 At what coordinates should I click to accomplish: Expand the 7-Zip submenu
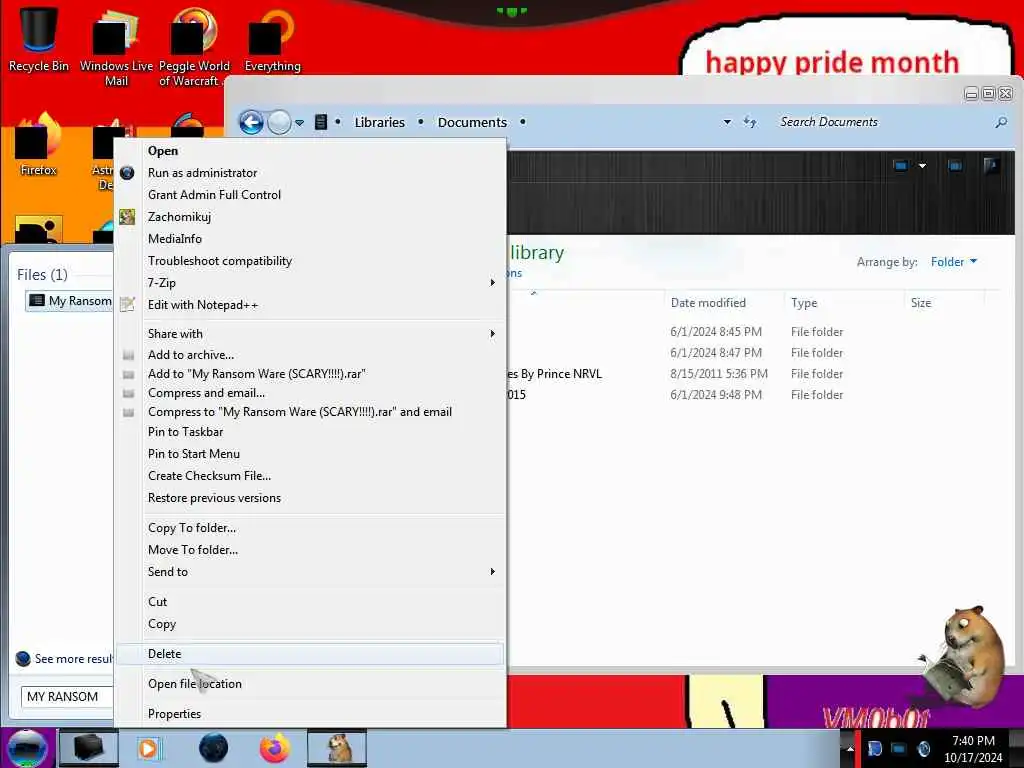point(310,283)
